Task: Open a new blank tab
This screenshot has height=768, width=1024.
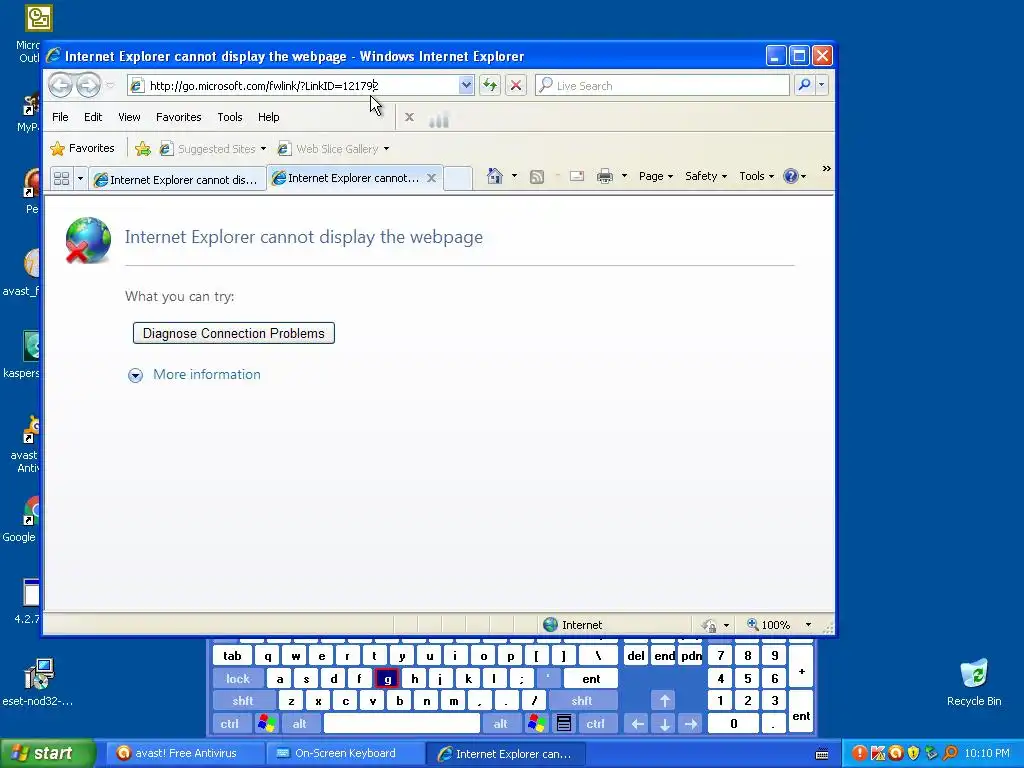Action: tap(458, 178)
